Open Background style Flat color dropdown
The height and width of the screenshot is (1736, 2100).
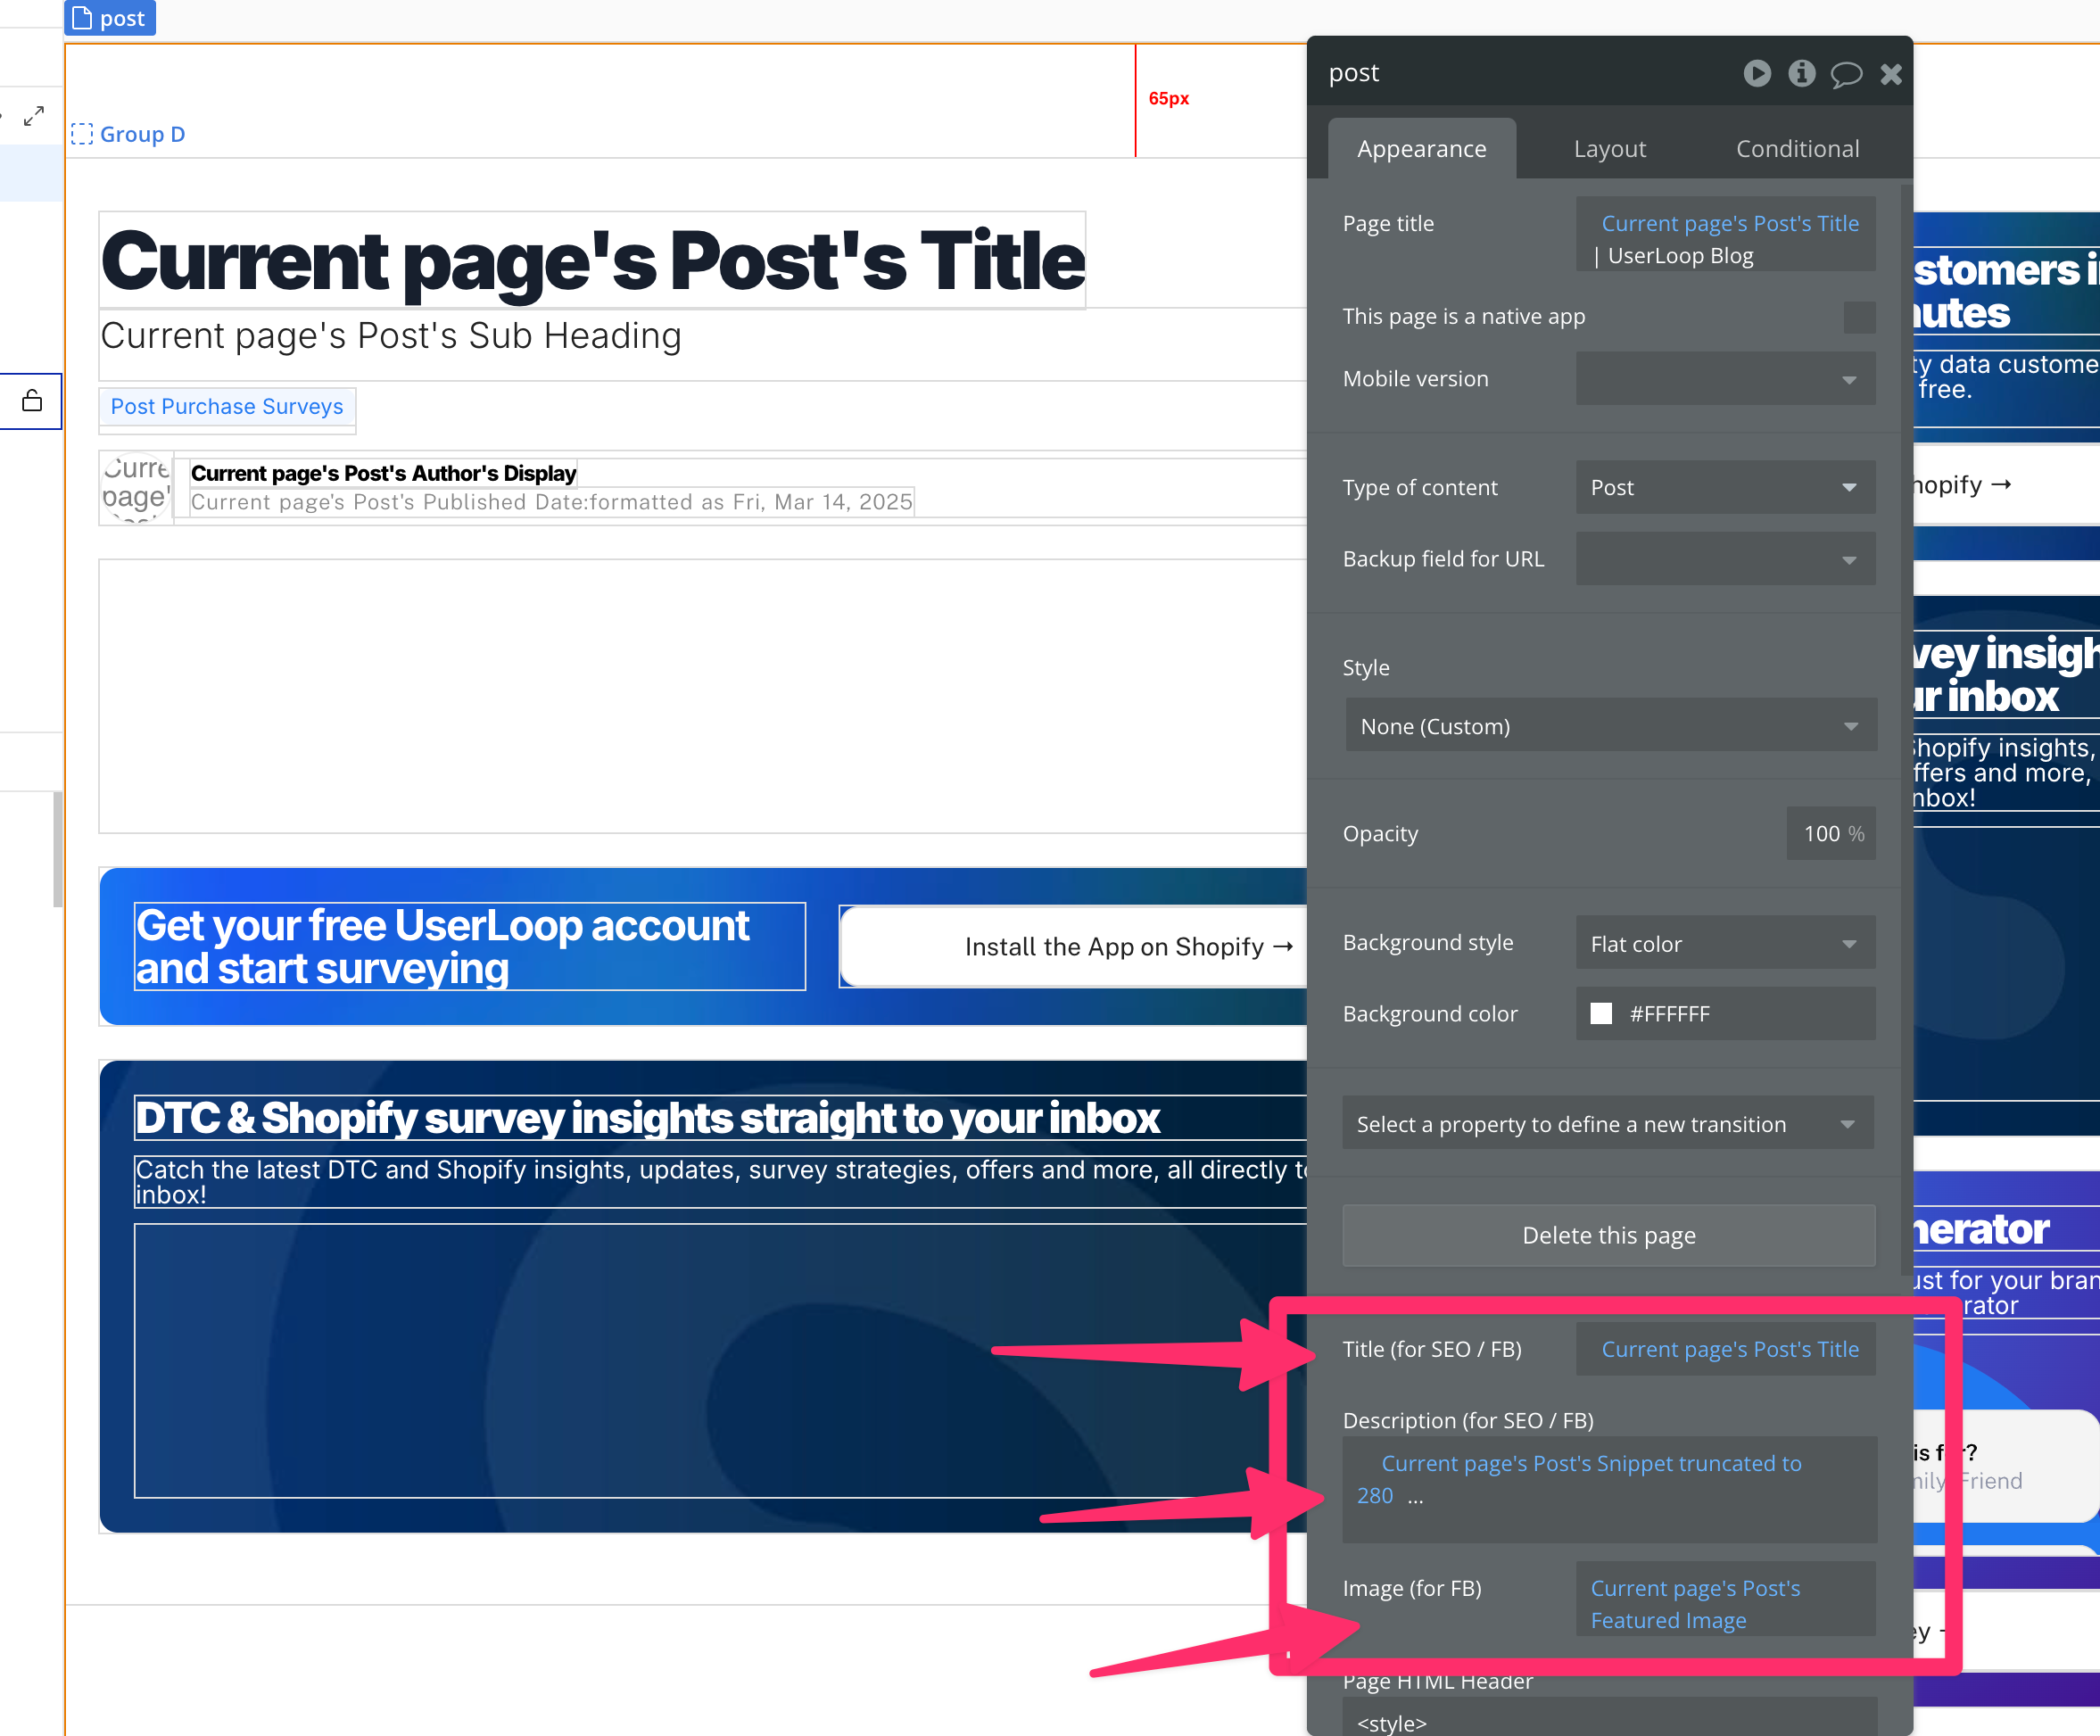(1725, 943)
